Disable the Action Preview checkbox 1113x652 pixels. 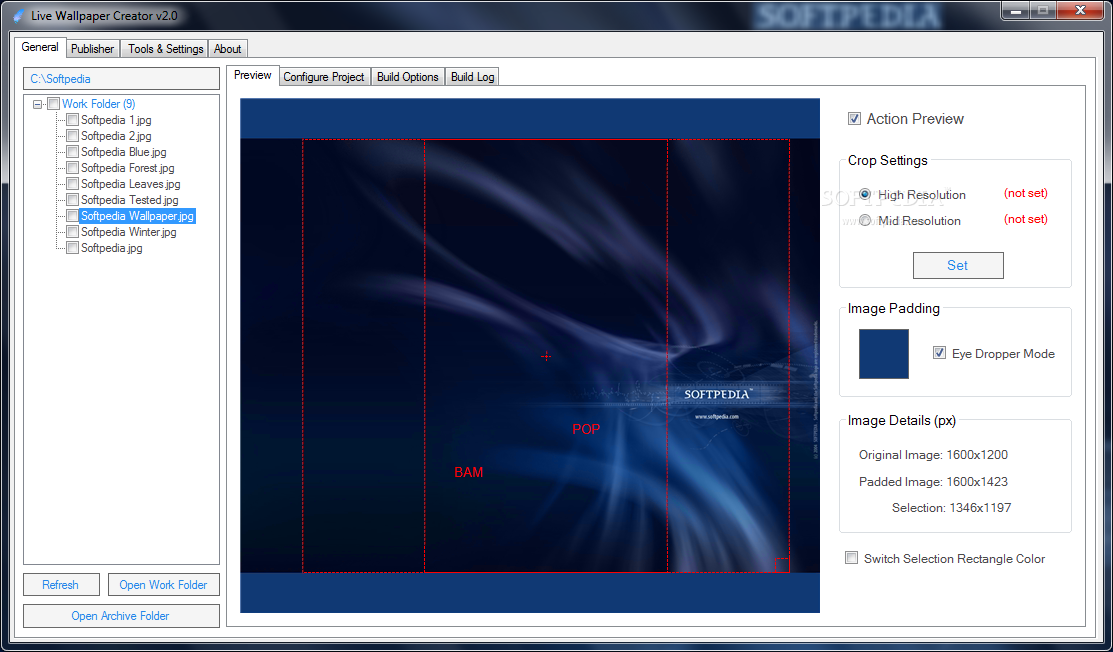tap(855, 119)
